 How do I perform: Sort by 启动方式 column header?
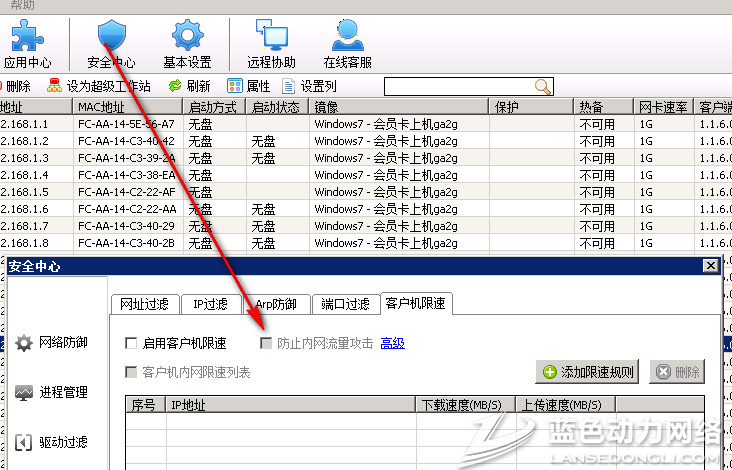214,107
